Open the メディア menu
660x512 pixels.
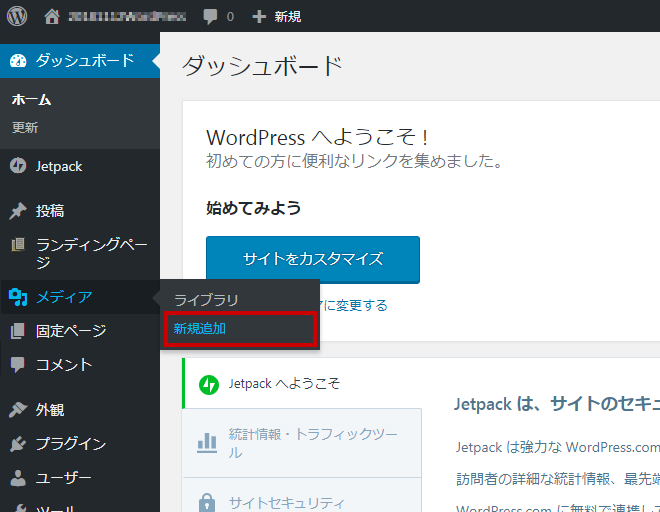coord(64,297)
